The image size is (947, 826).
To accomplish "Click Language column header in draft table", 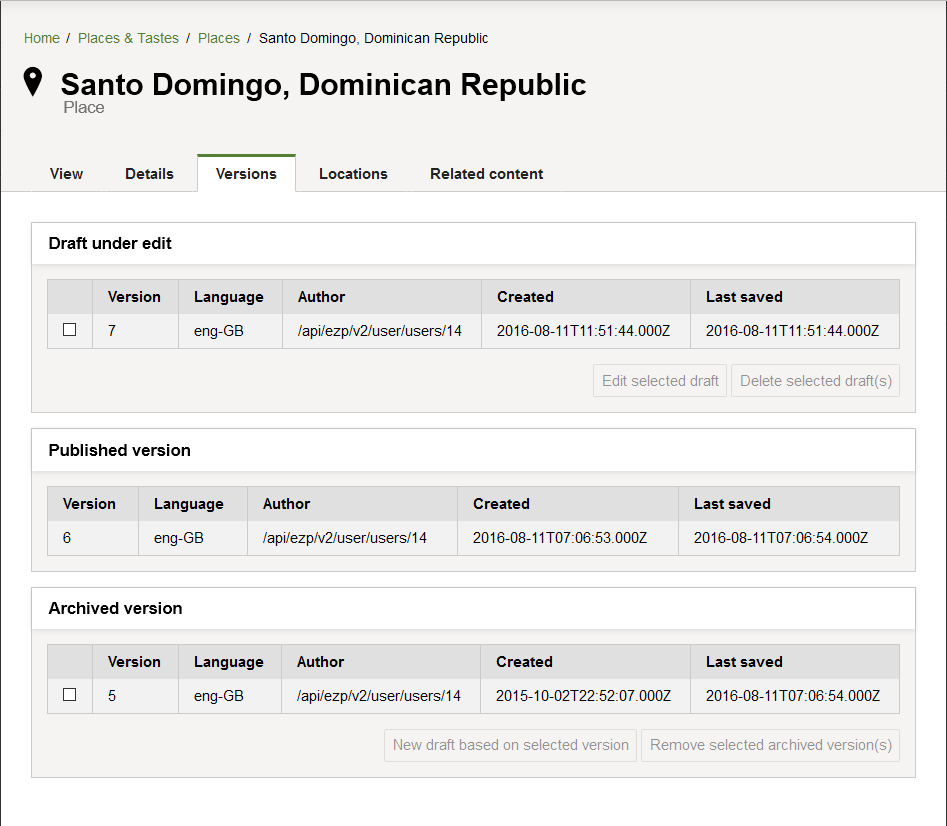I will 229,297.
